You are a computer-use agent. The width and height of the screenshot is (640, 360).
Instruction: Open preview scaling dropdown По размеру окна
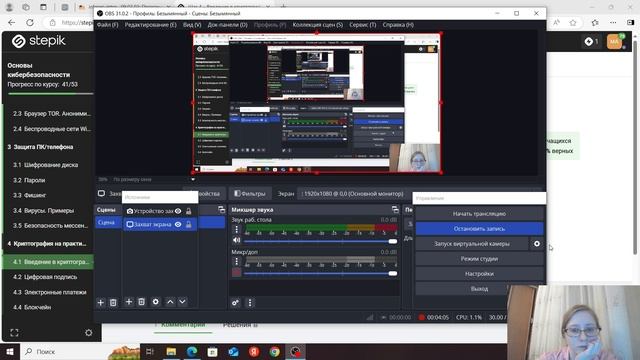coord(193,179)
